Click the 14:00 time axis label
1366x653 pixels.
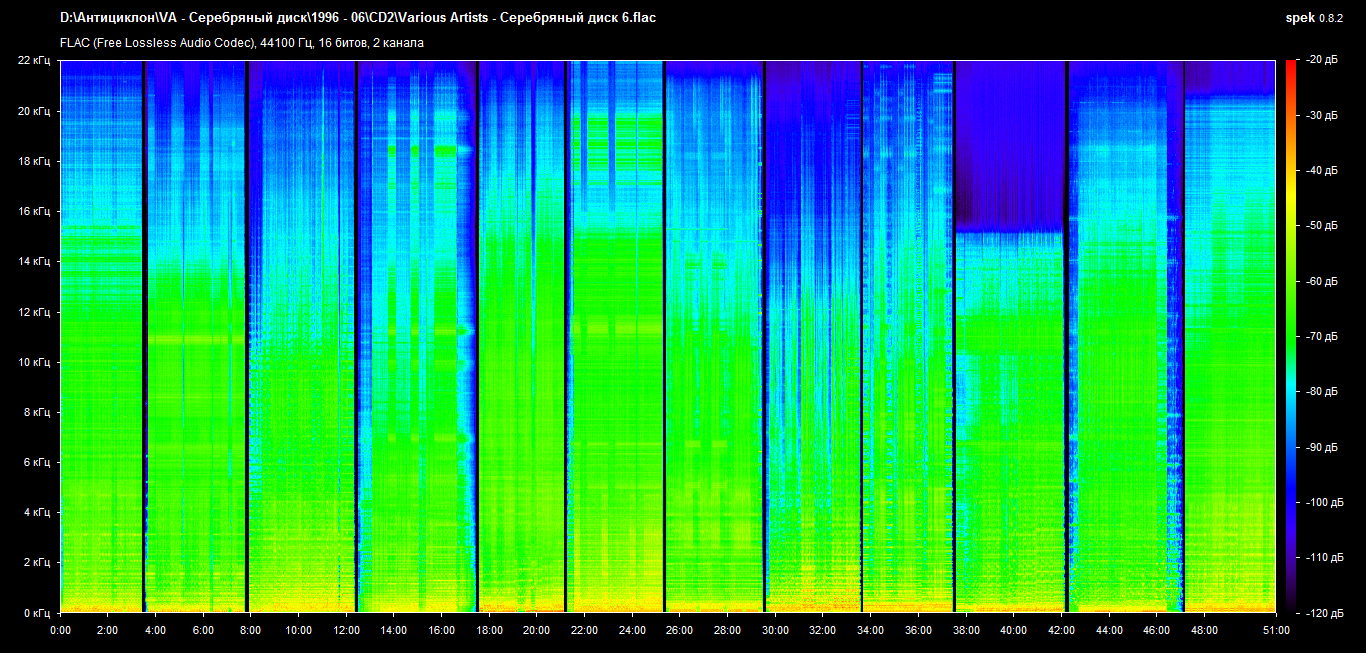point(394,630)
